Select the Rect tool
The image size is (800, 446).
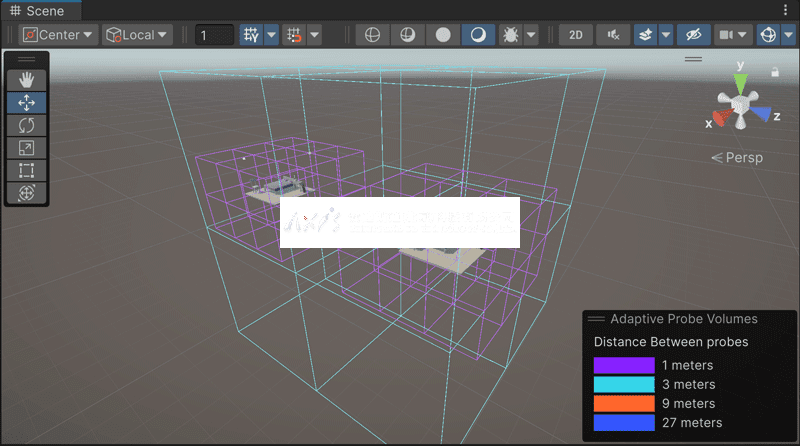click(26, 170)
